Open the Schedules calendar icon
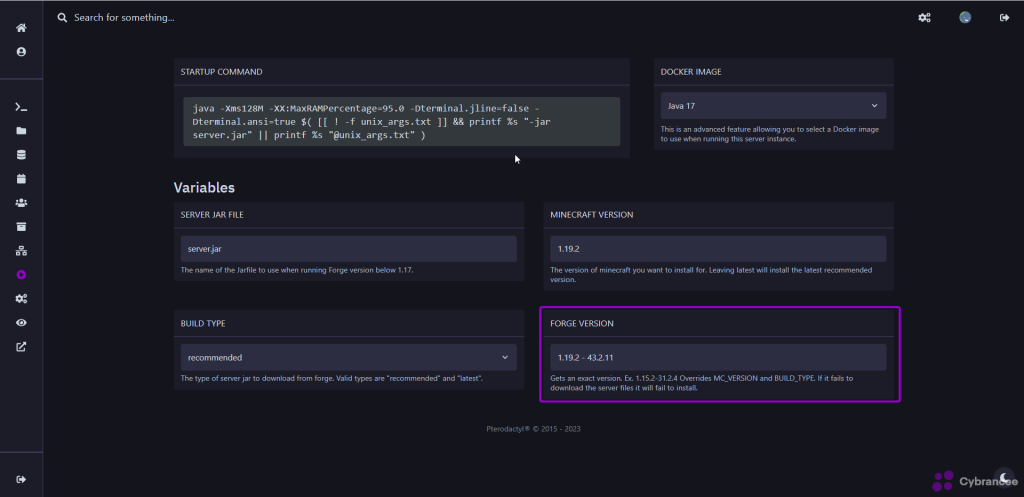This screenshot has height=497, width=1024. pyautogui.click(x=21, y=178)
